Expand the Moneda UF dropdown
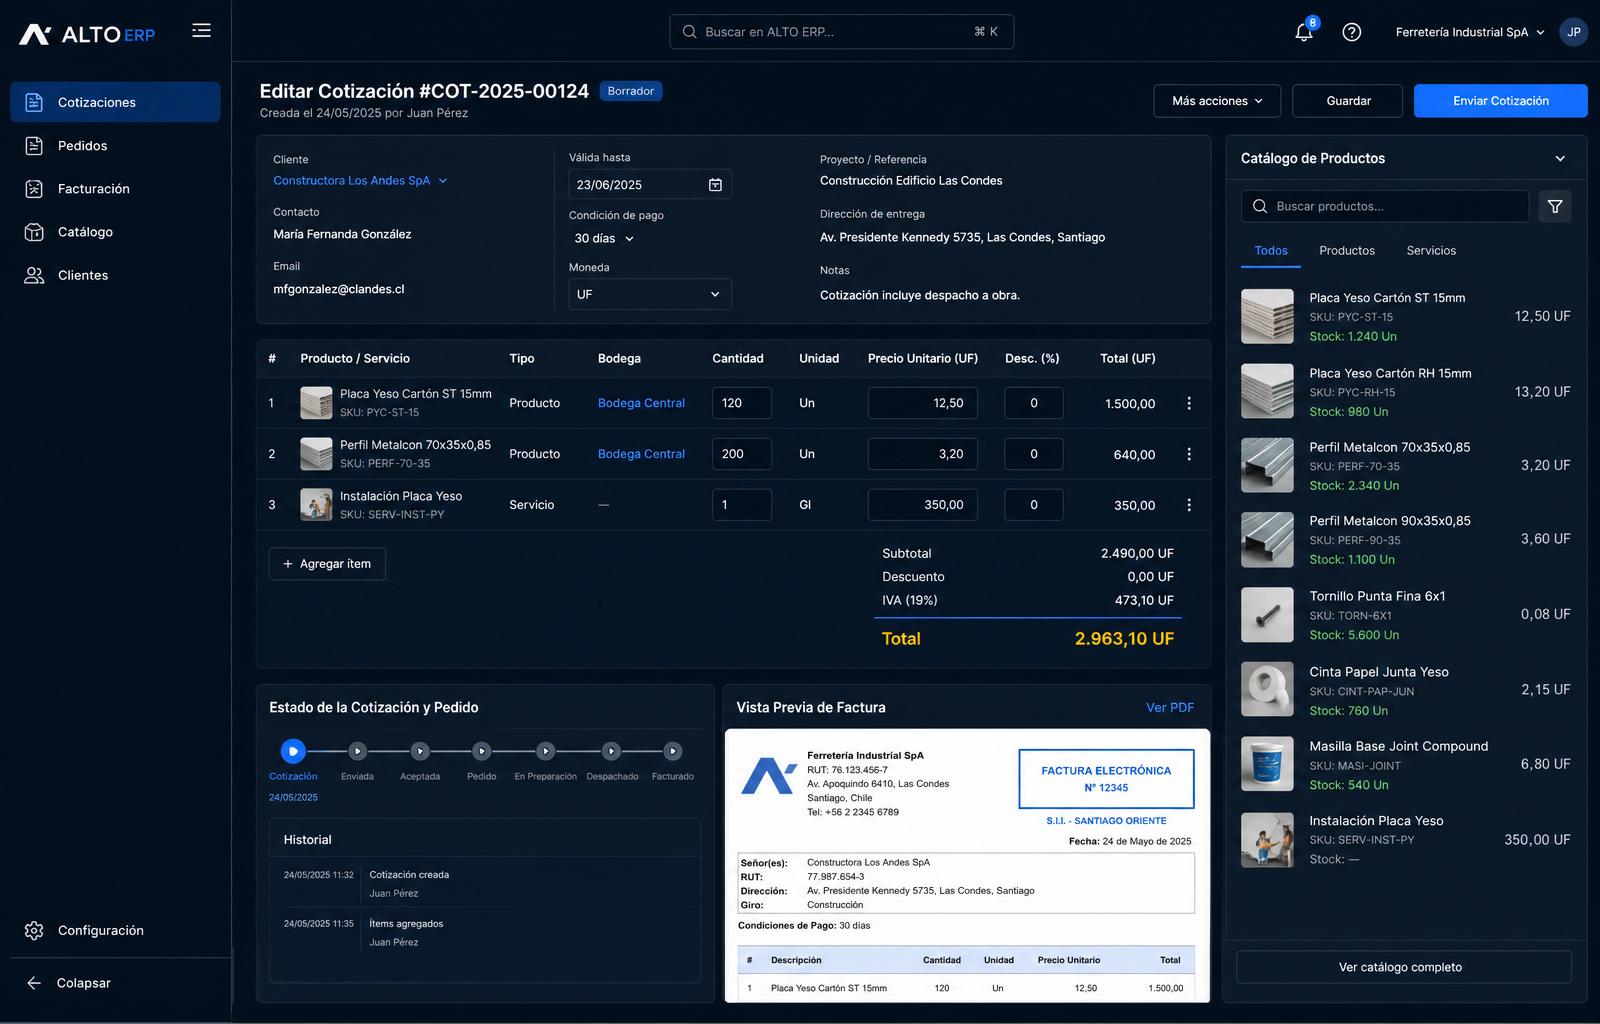The image size is (1600, 1024). pos(650,294)
